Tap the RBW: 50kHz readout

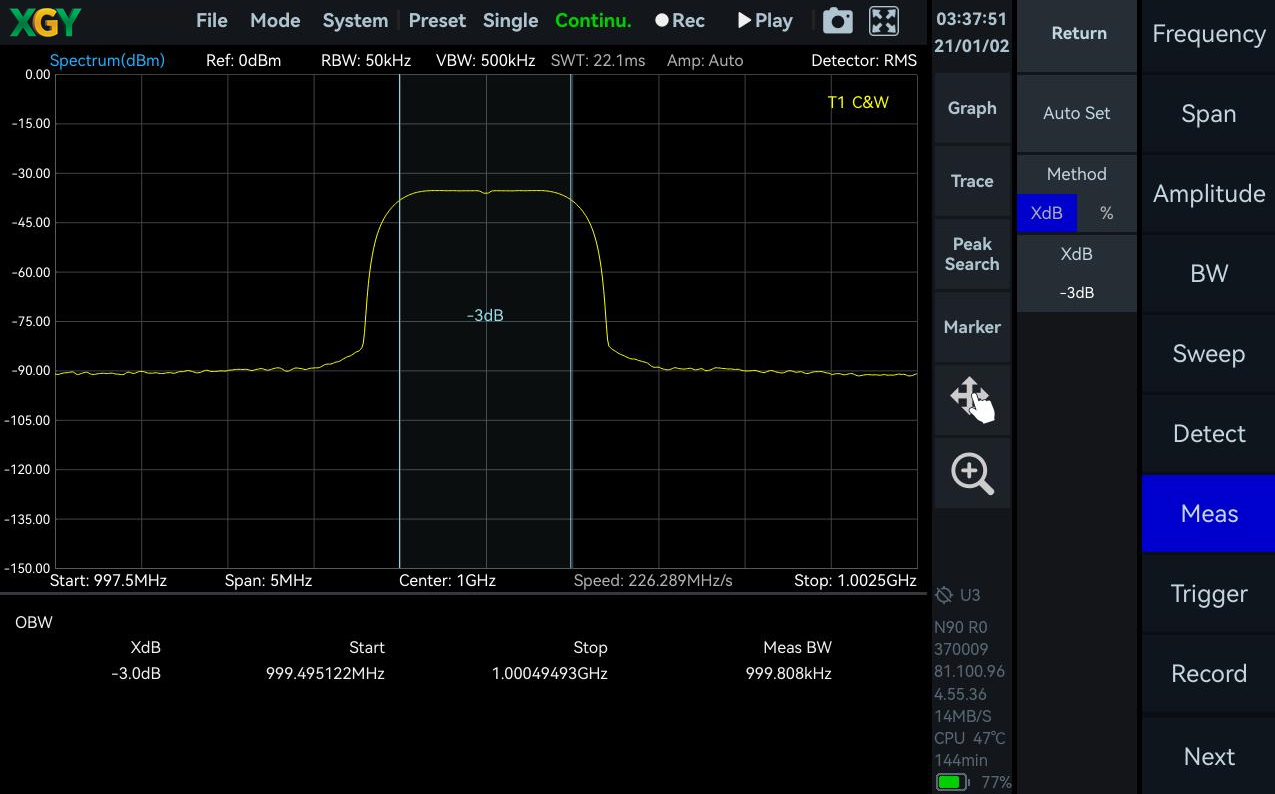(366, 60)
